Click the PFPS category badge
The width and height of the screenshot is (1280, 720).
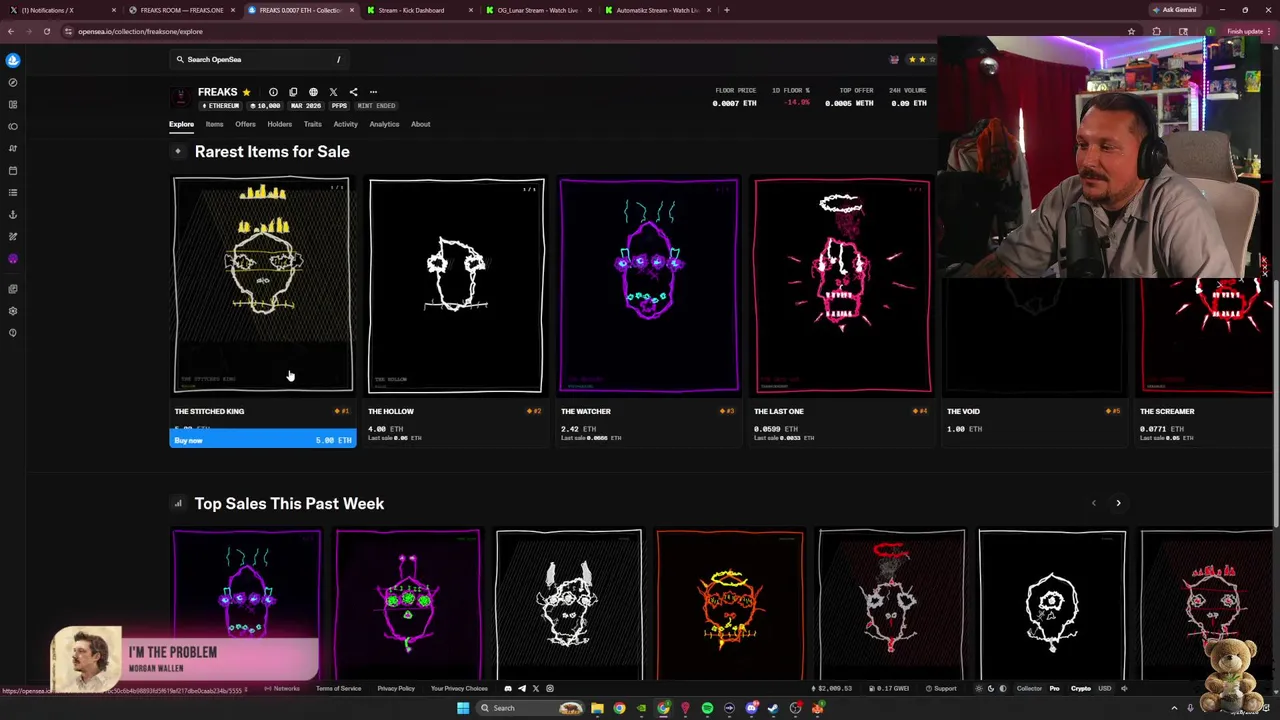click(x=339, y=105)
